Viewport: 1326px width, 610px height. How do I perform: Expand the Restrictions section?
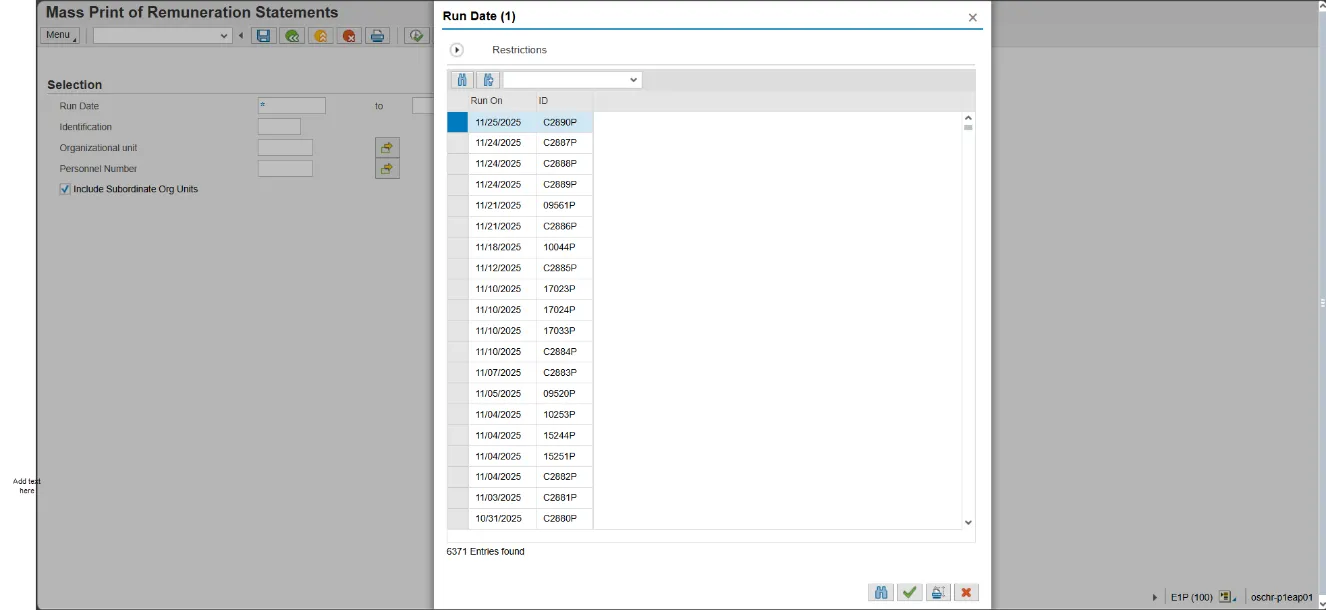[457, 50]
